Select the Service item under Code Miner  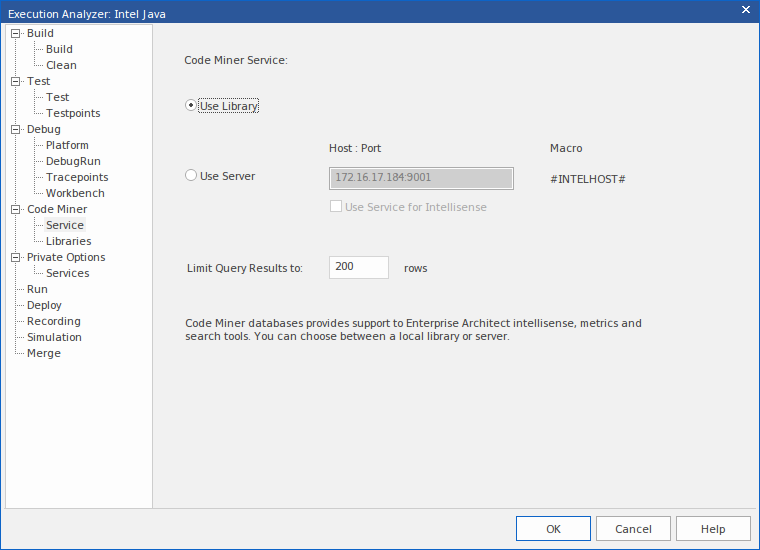[65, 225]
